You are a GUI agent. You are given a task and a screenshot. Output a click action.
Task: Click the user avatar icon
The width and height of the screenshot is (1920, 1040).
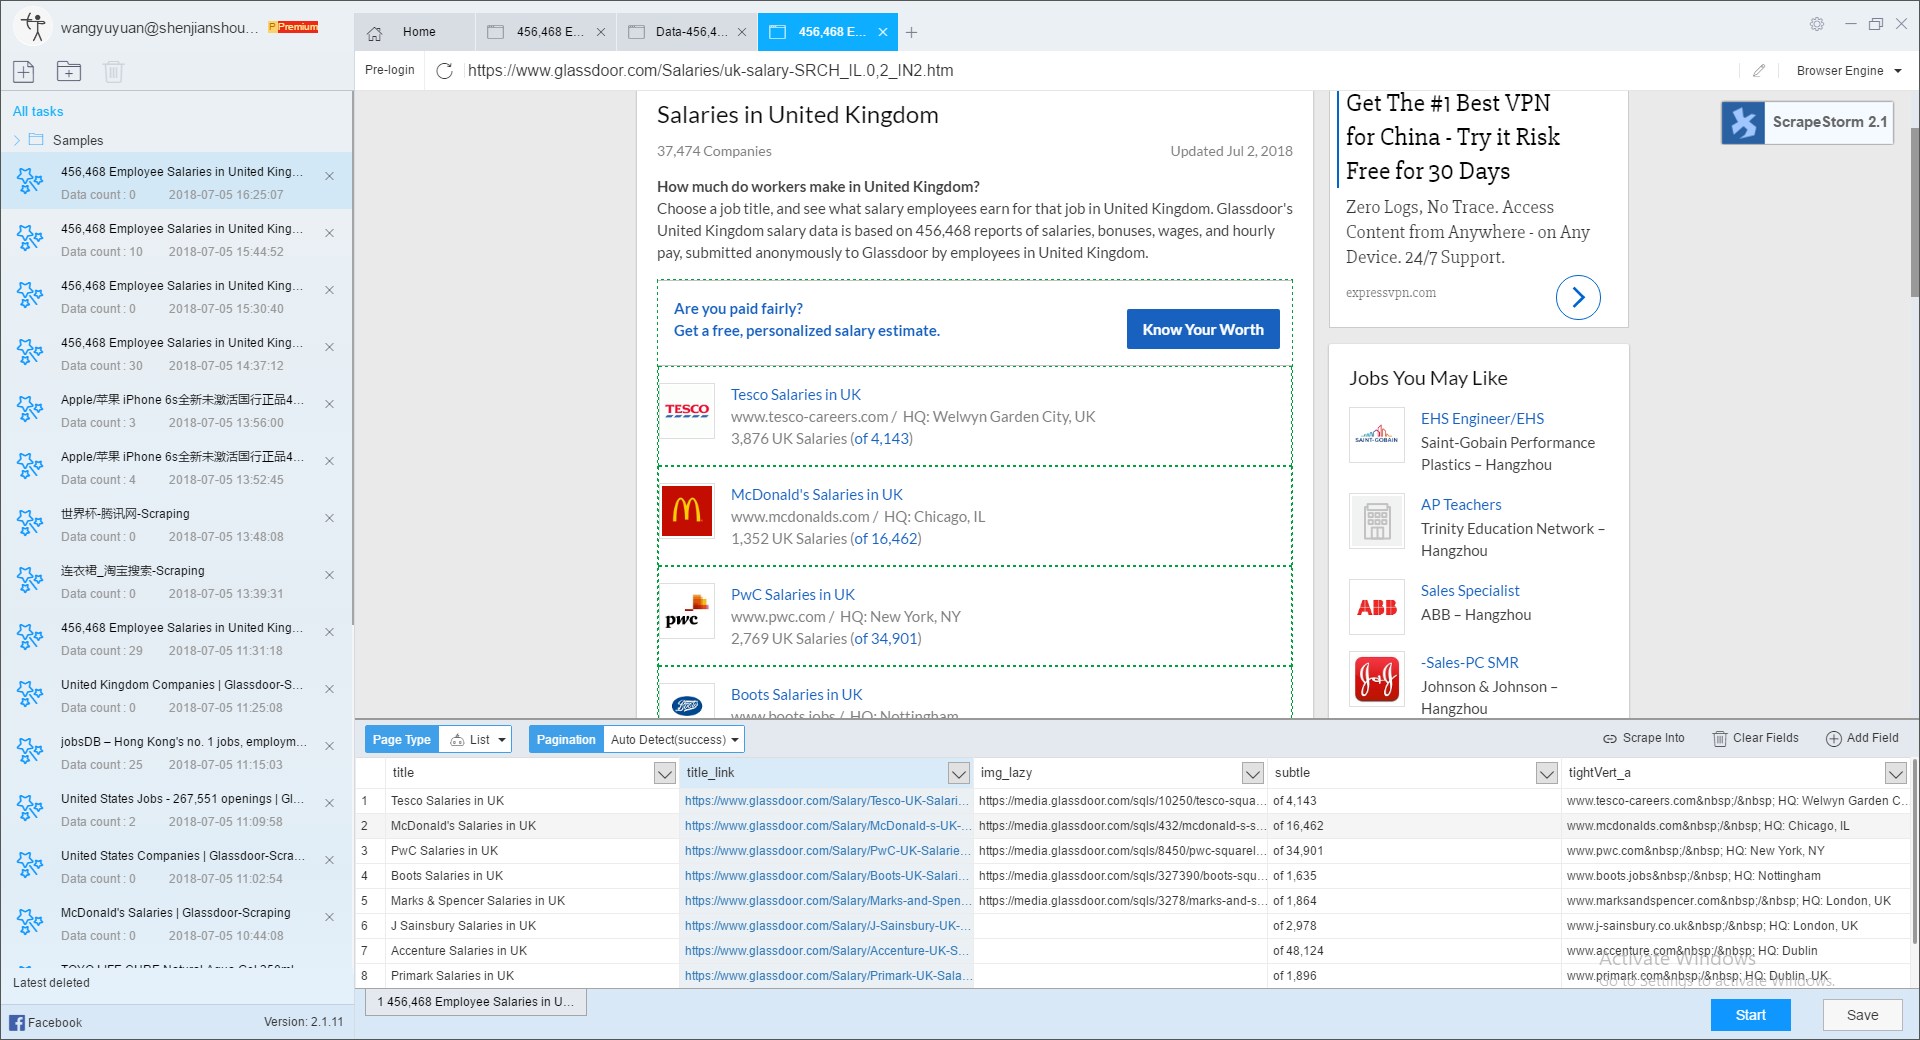(x=34, y=26)
